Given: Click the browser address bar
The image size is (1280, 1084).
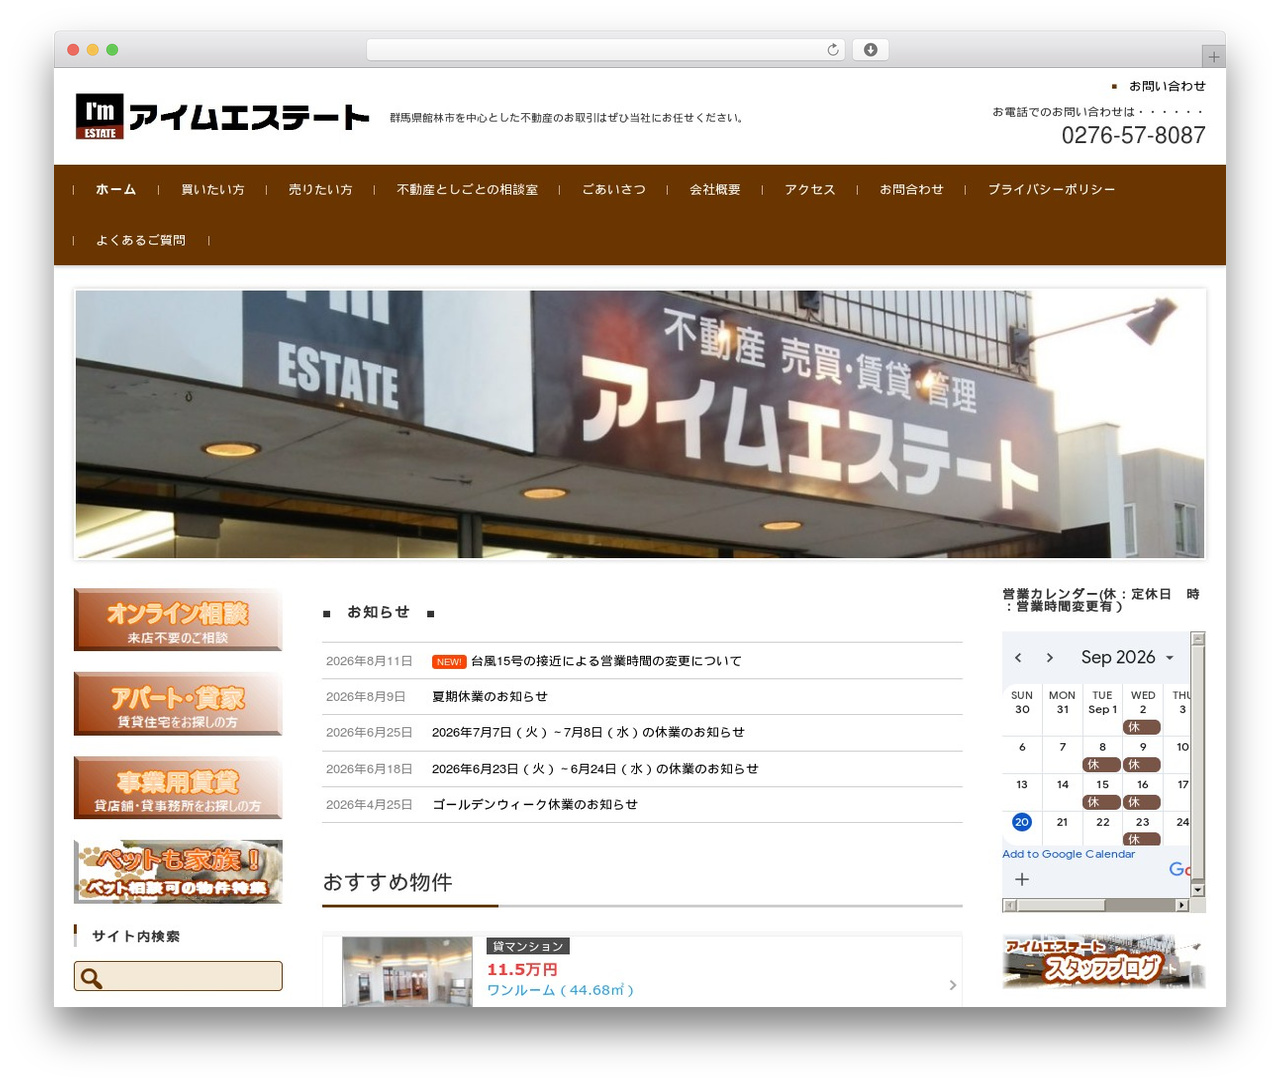Looking at the screenshot, I should [606, 50].
